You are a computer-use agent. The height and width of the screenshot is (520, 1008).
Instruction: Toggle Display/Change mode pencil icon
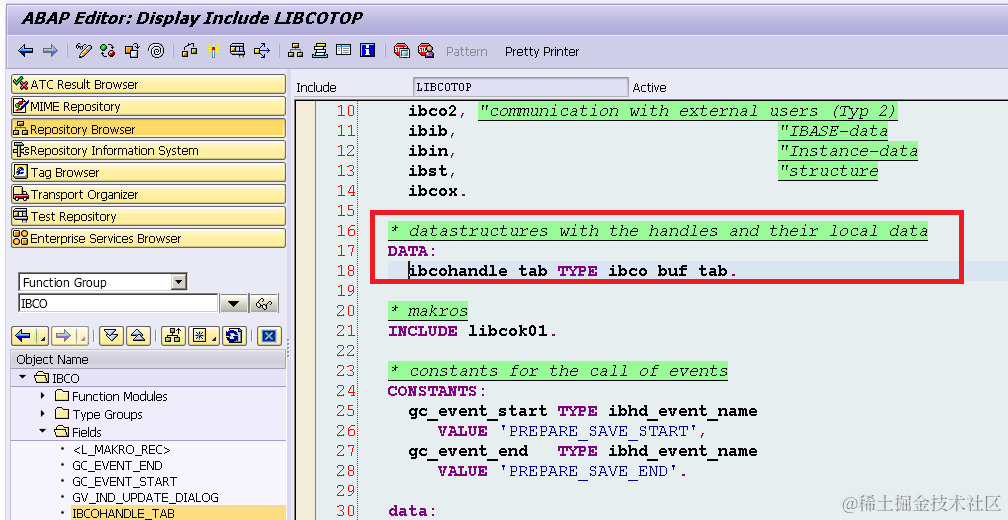[84, 51]
